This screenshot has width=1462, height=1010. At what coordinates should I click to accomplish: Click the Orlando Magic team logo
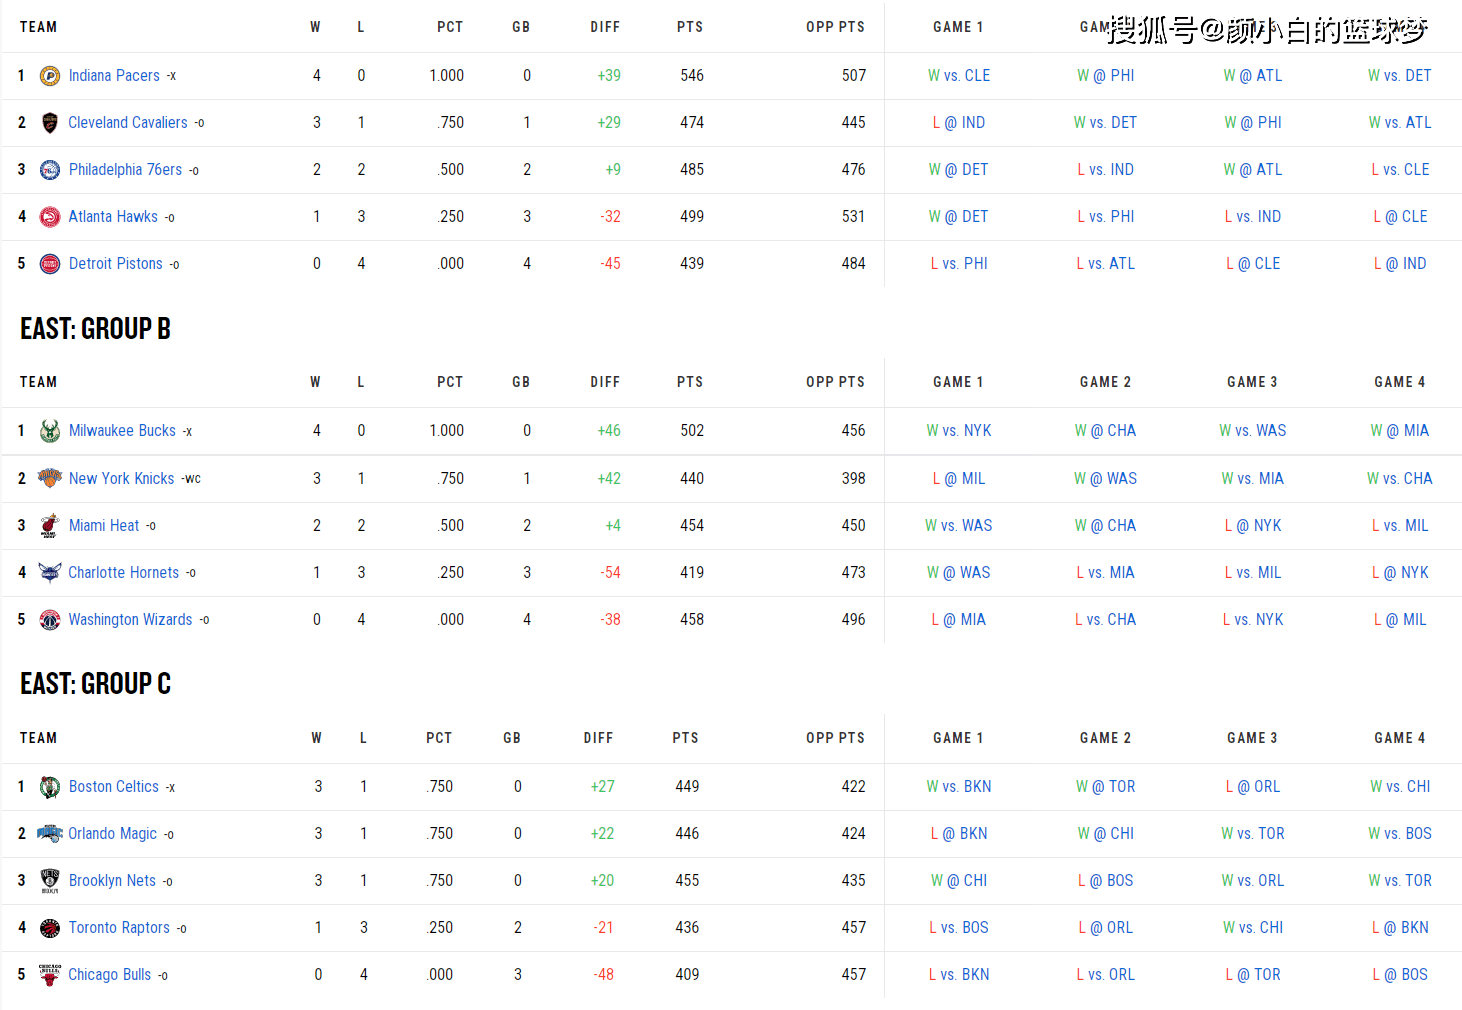pyautogui.click(x=50, y=834)
